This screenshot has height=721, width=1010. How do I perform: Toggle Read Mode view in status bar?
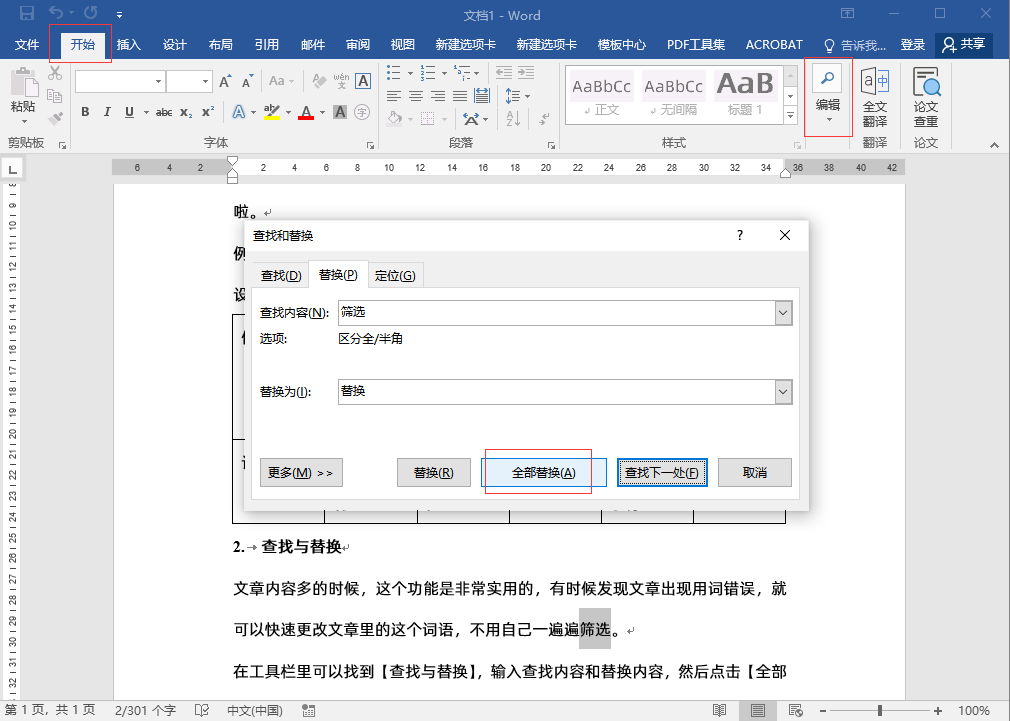point(720,710)
